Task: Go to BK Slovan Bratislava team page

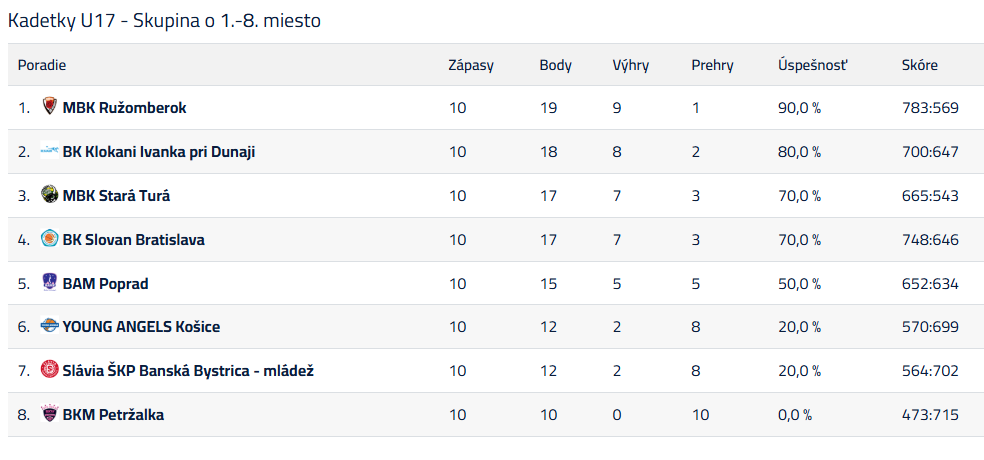Action: [x=133, y=240]
